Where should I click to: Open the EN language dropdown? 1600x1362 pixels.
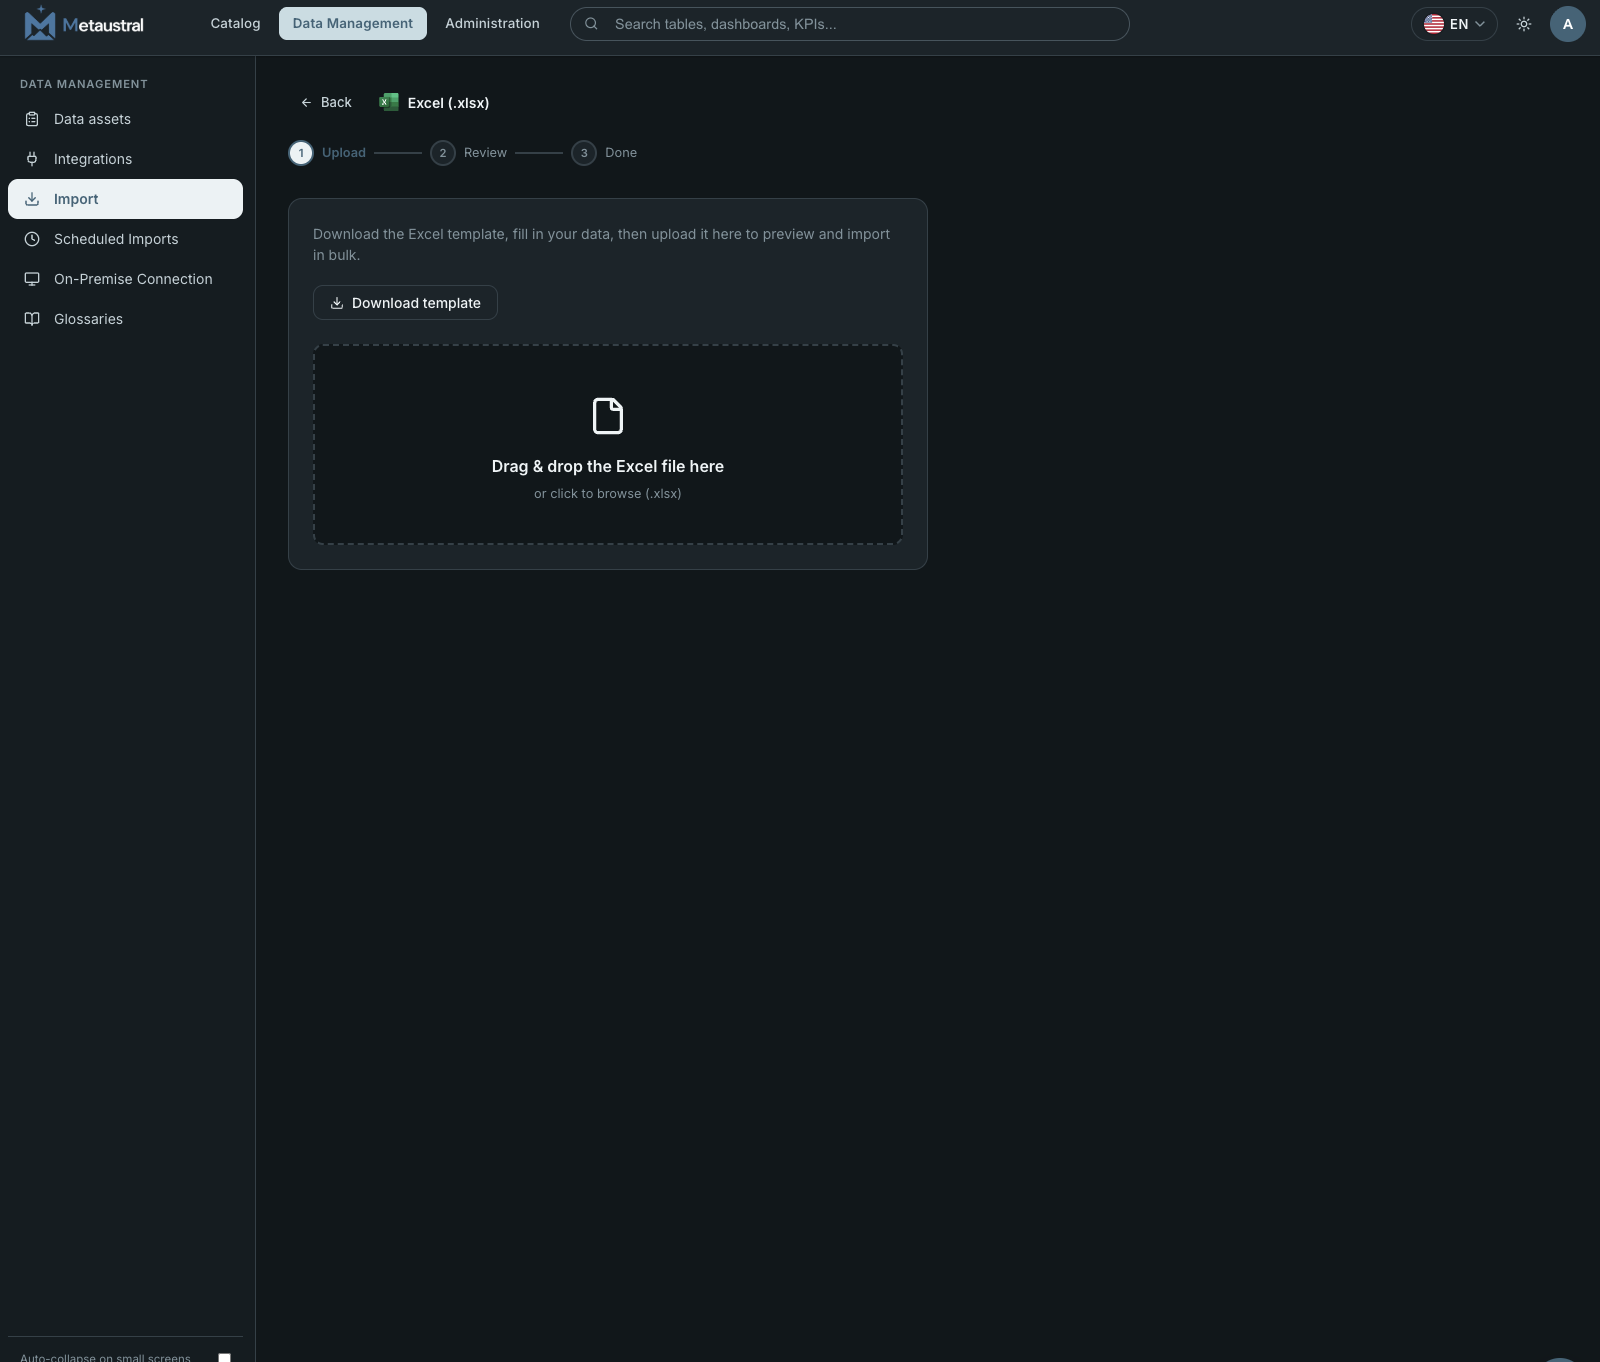pyautogui.click(x=1454, y=24)
